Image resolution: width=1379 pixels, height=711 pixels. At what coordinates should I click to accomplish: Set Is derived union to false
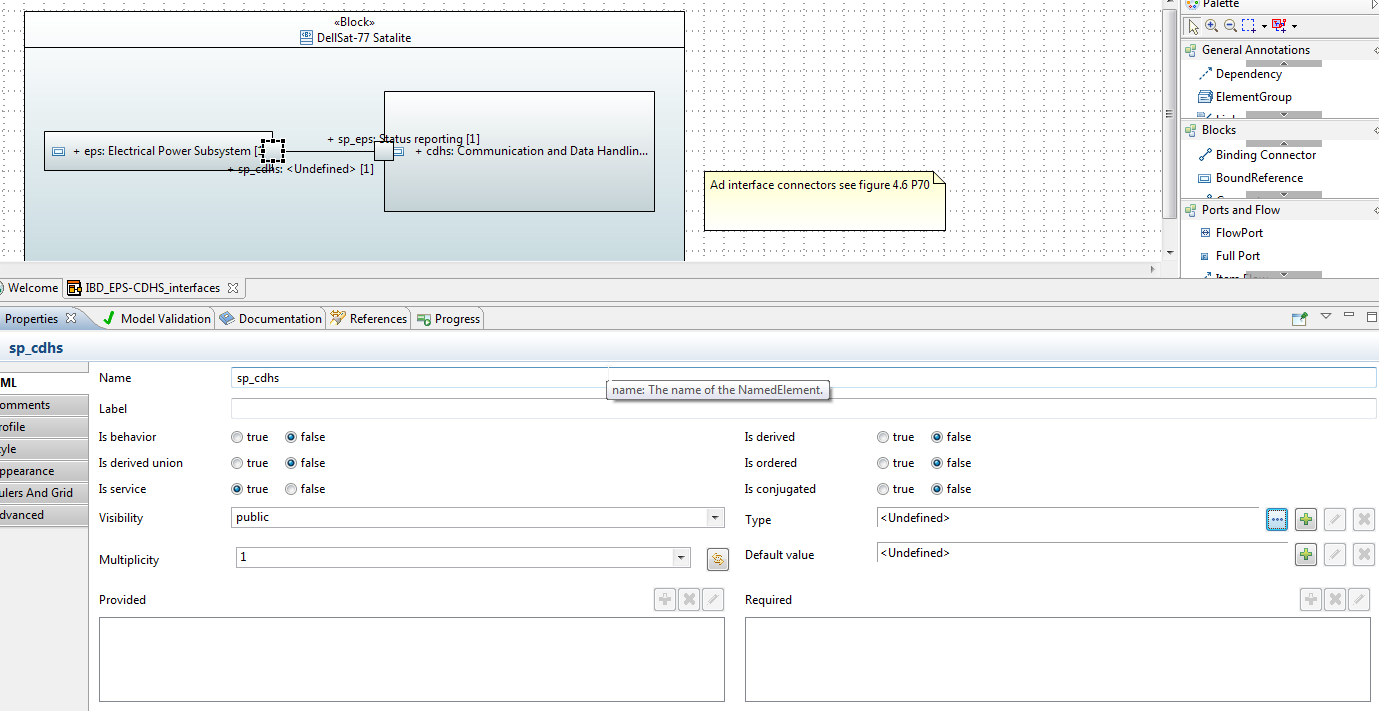point(291,463)
